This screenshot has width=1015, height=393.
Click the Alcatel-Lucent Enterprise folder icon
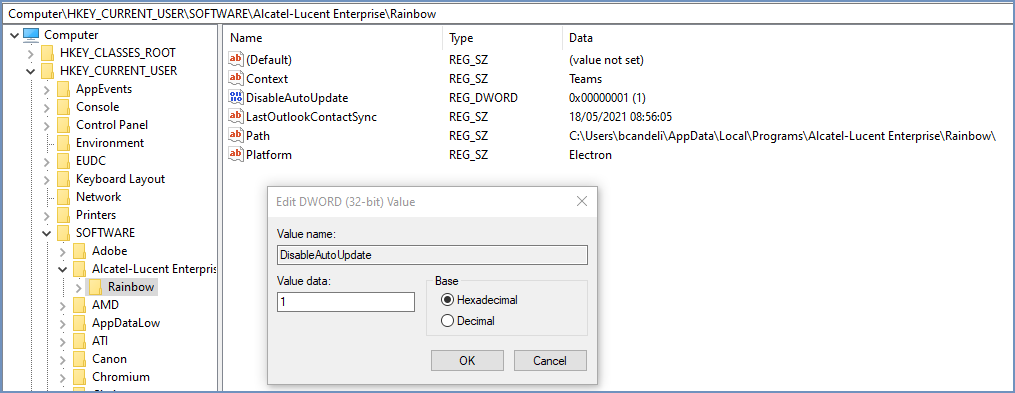79,269
